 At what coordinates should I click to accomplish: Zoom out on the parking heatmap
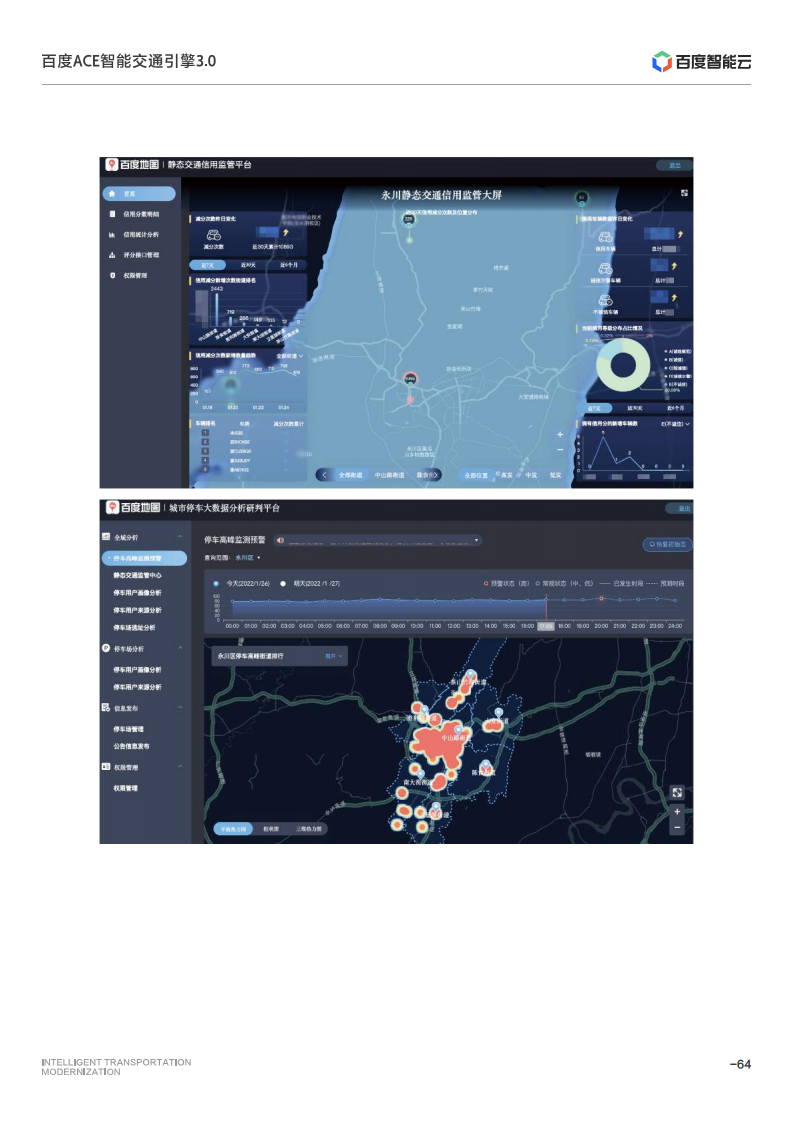tap(677, 828)
